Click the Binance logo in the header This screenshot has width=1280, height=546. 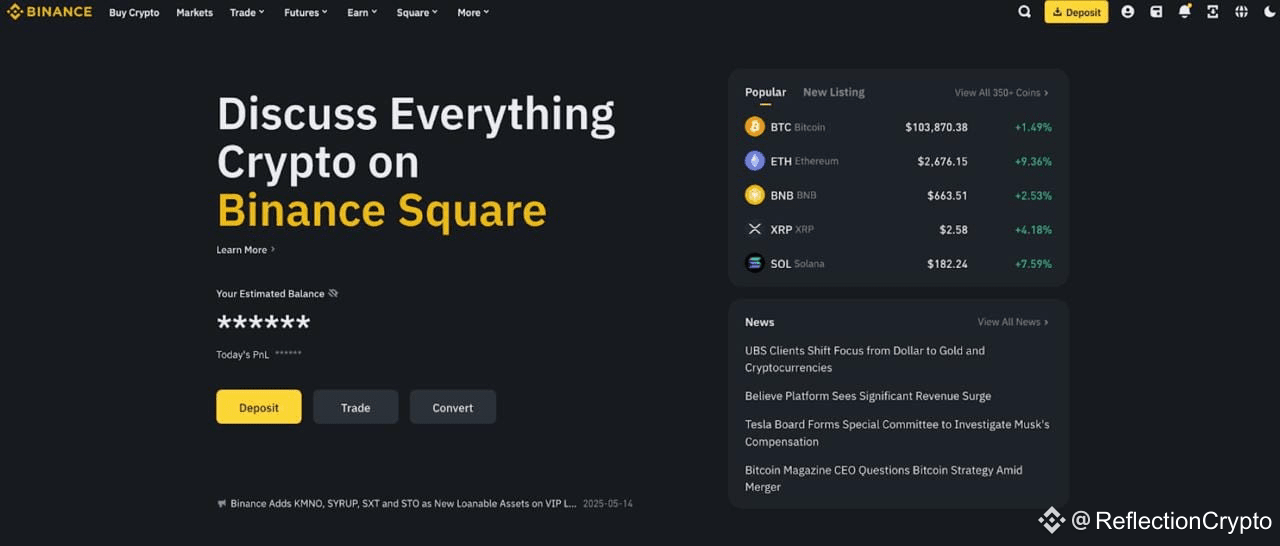point(50,12)
